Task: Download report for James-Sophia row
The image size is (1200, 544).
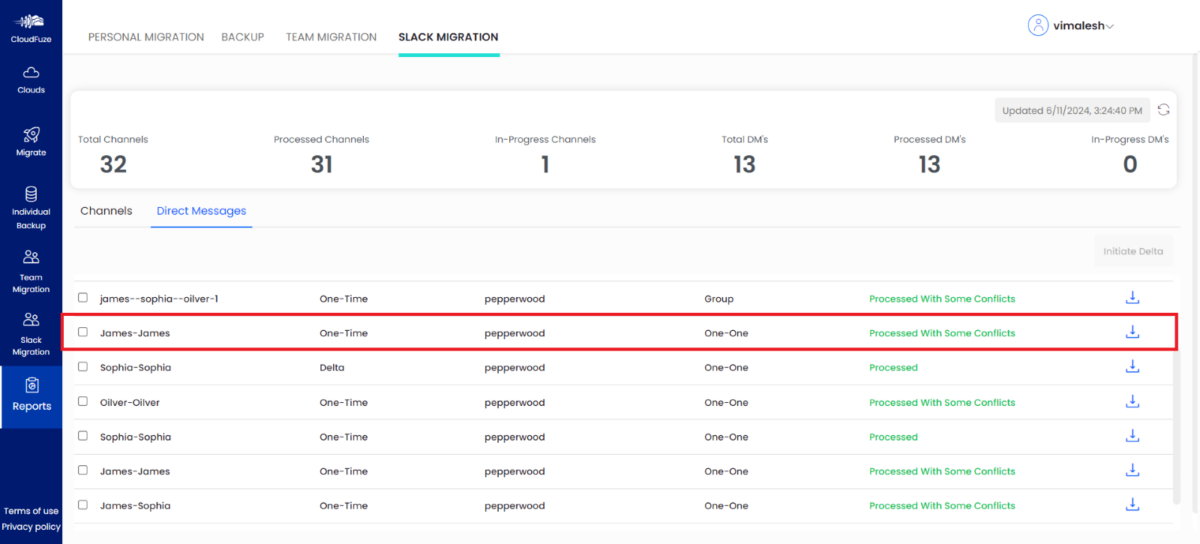Action: (1132, 505)
